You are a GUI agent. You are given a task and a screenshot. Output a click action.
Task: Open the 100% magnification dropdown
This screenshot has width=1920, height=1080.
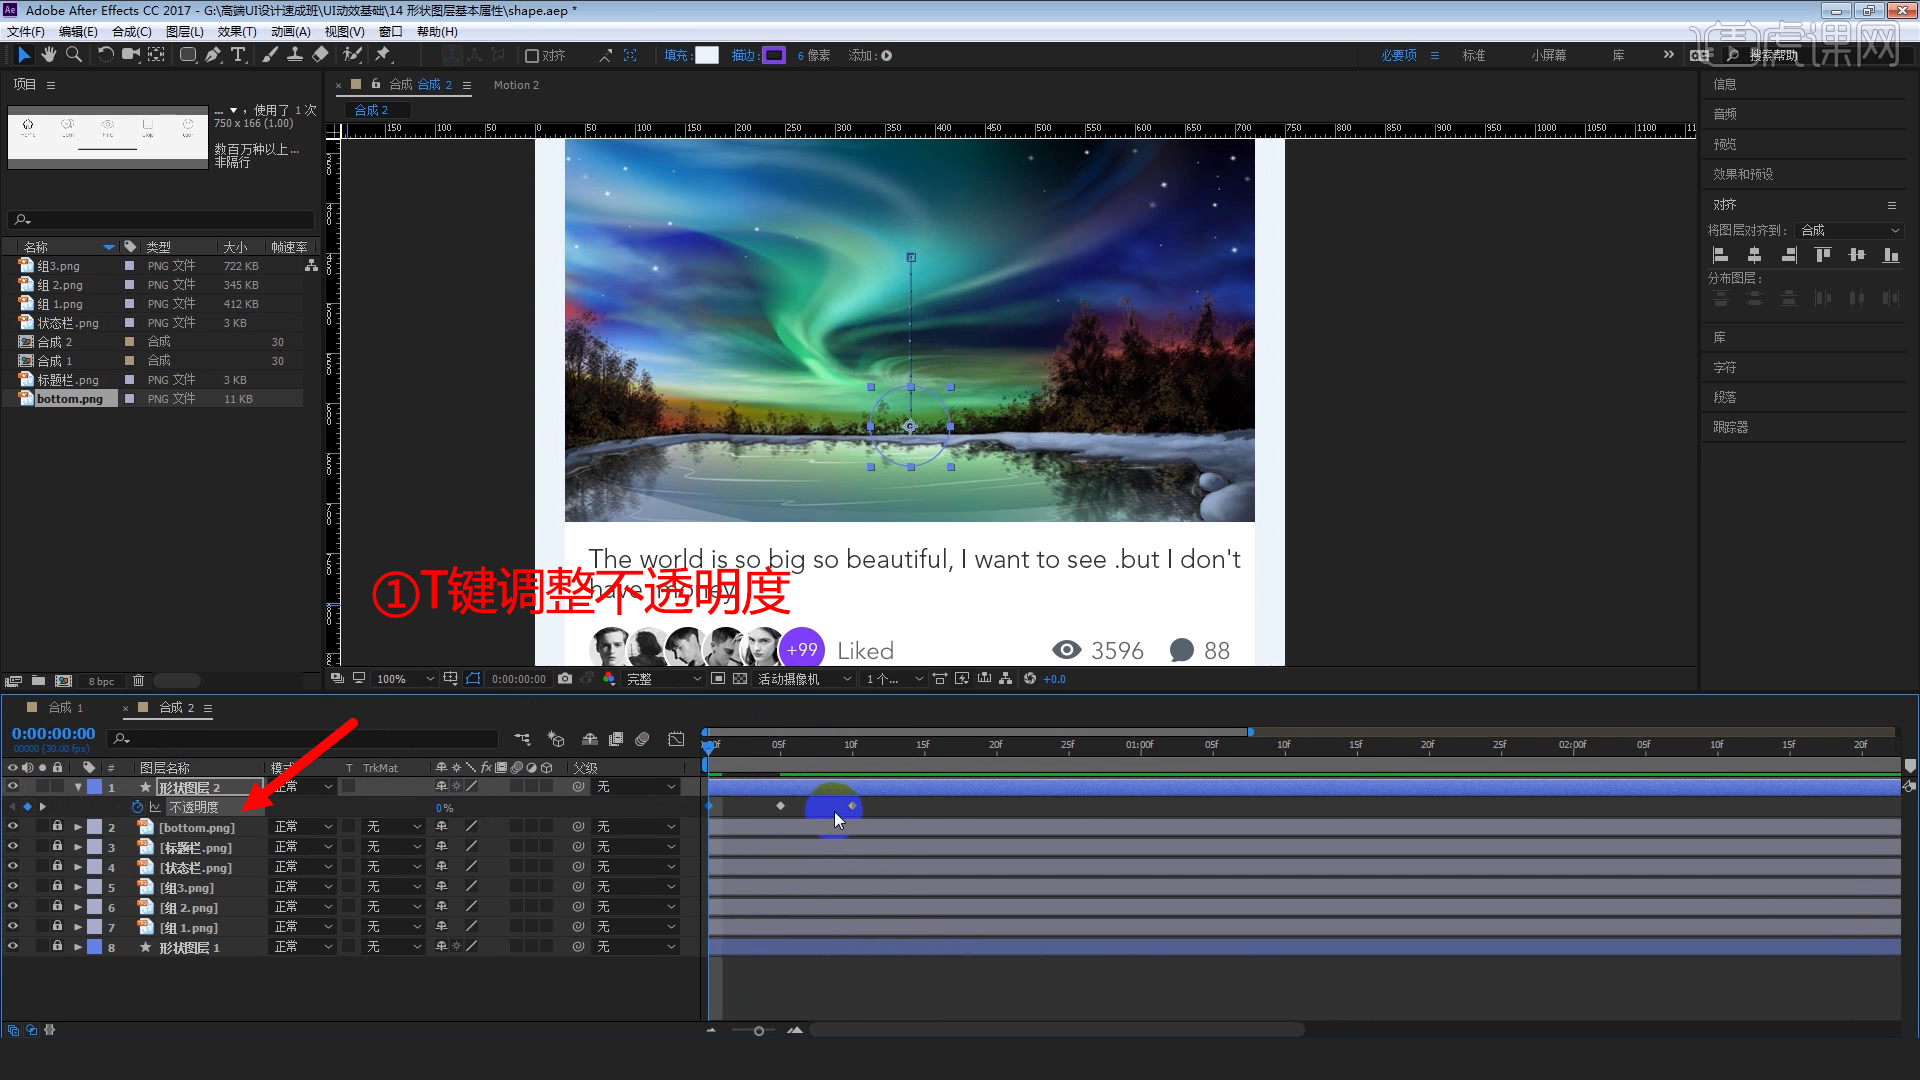click(x=404, y=679)
